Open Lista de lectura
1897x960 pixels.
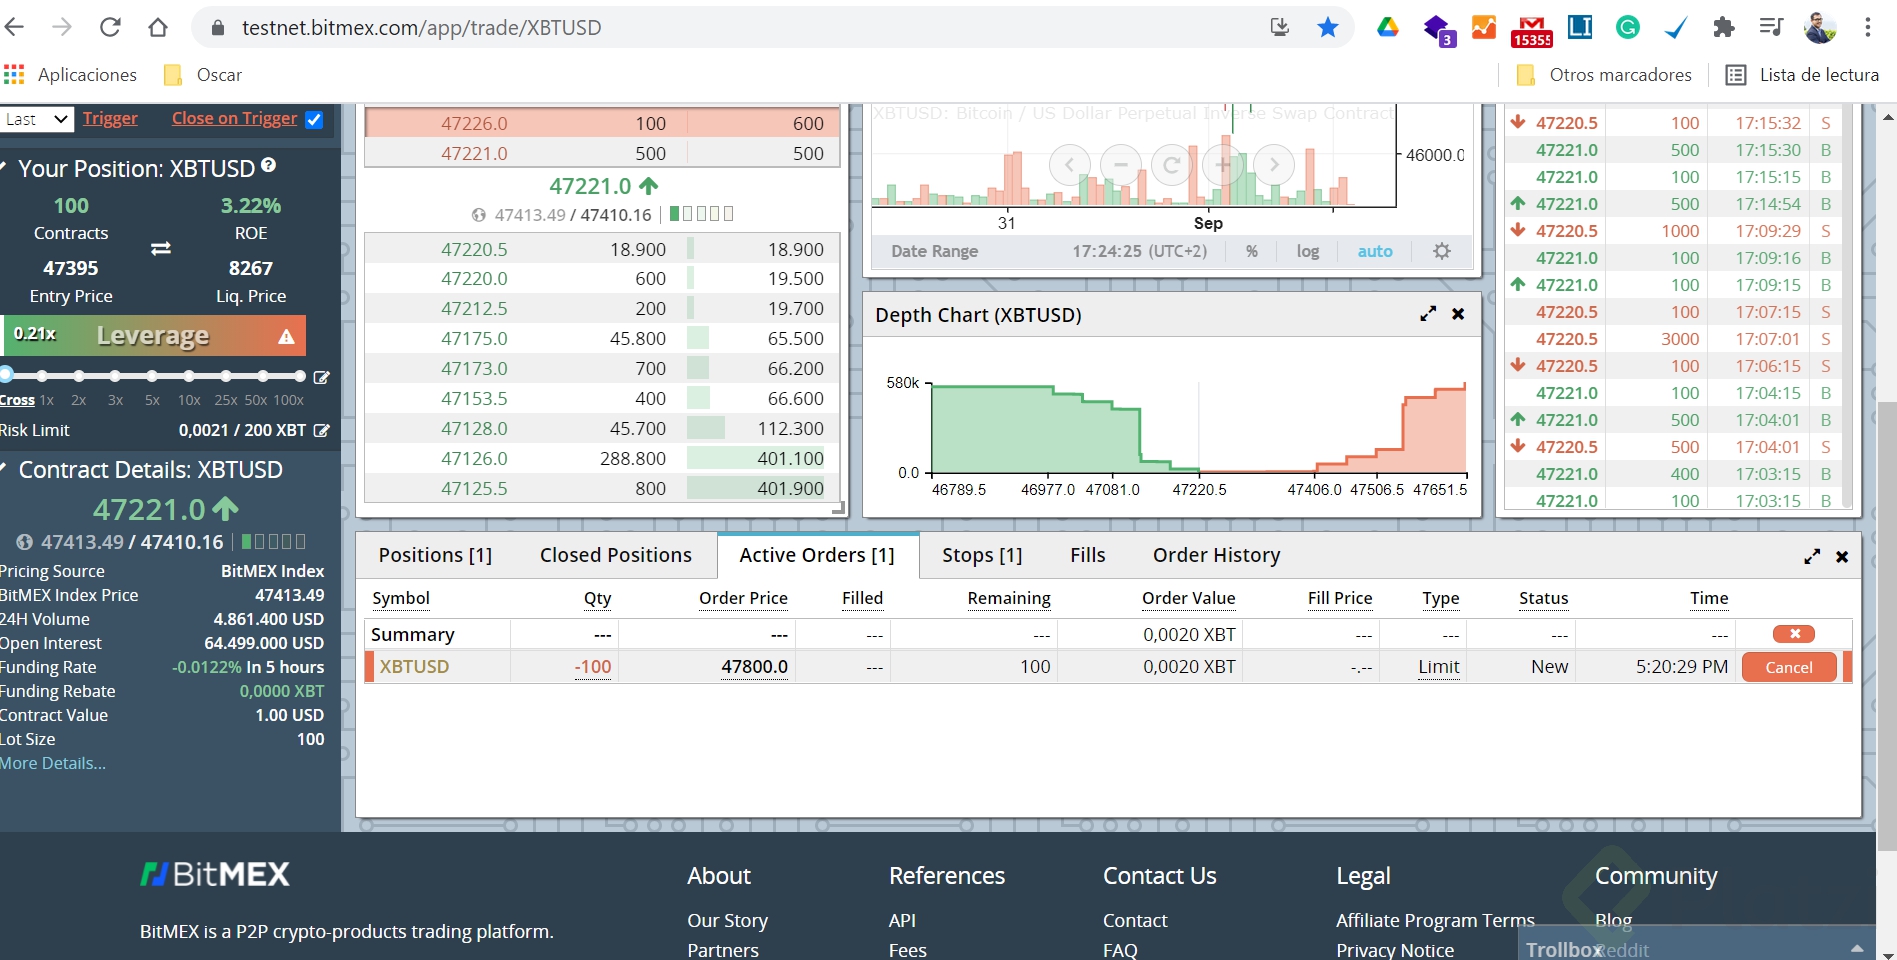point(1802,75)
